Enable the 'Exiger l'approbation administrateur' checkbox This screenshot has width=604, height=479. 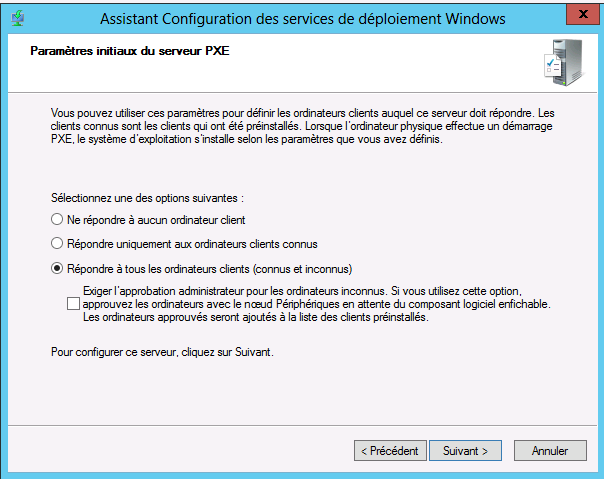[73, 304]
